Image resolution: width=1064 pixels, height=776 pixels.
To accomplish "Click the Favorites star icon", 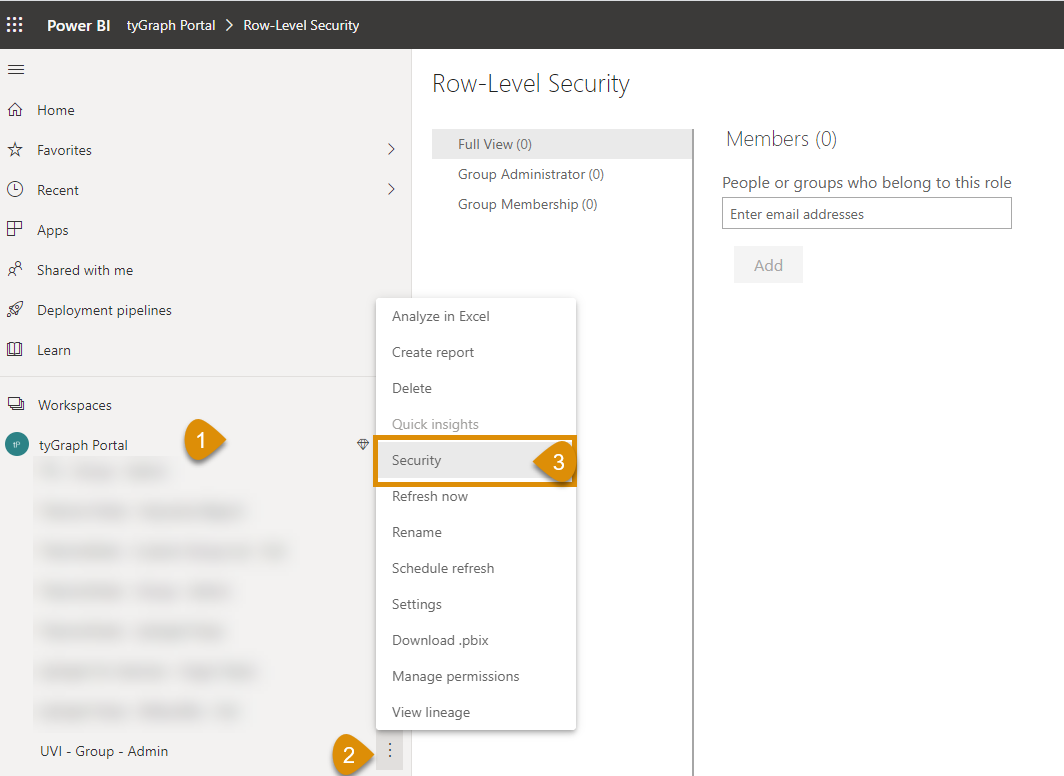I will pyautogui.click(x=15, y=150).
